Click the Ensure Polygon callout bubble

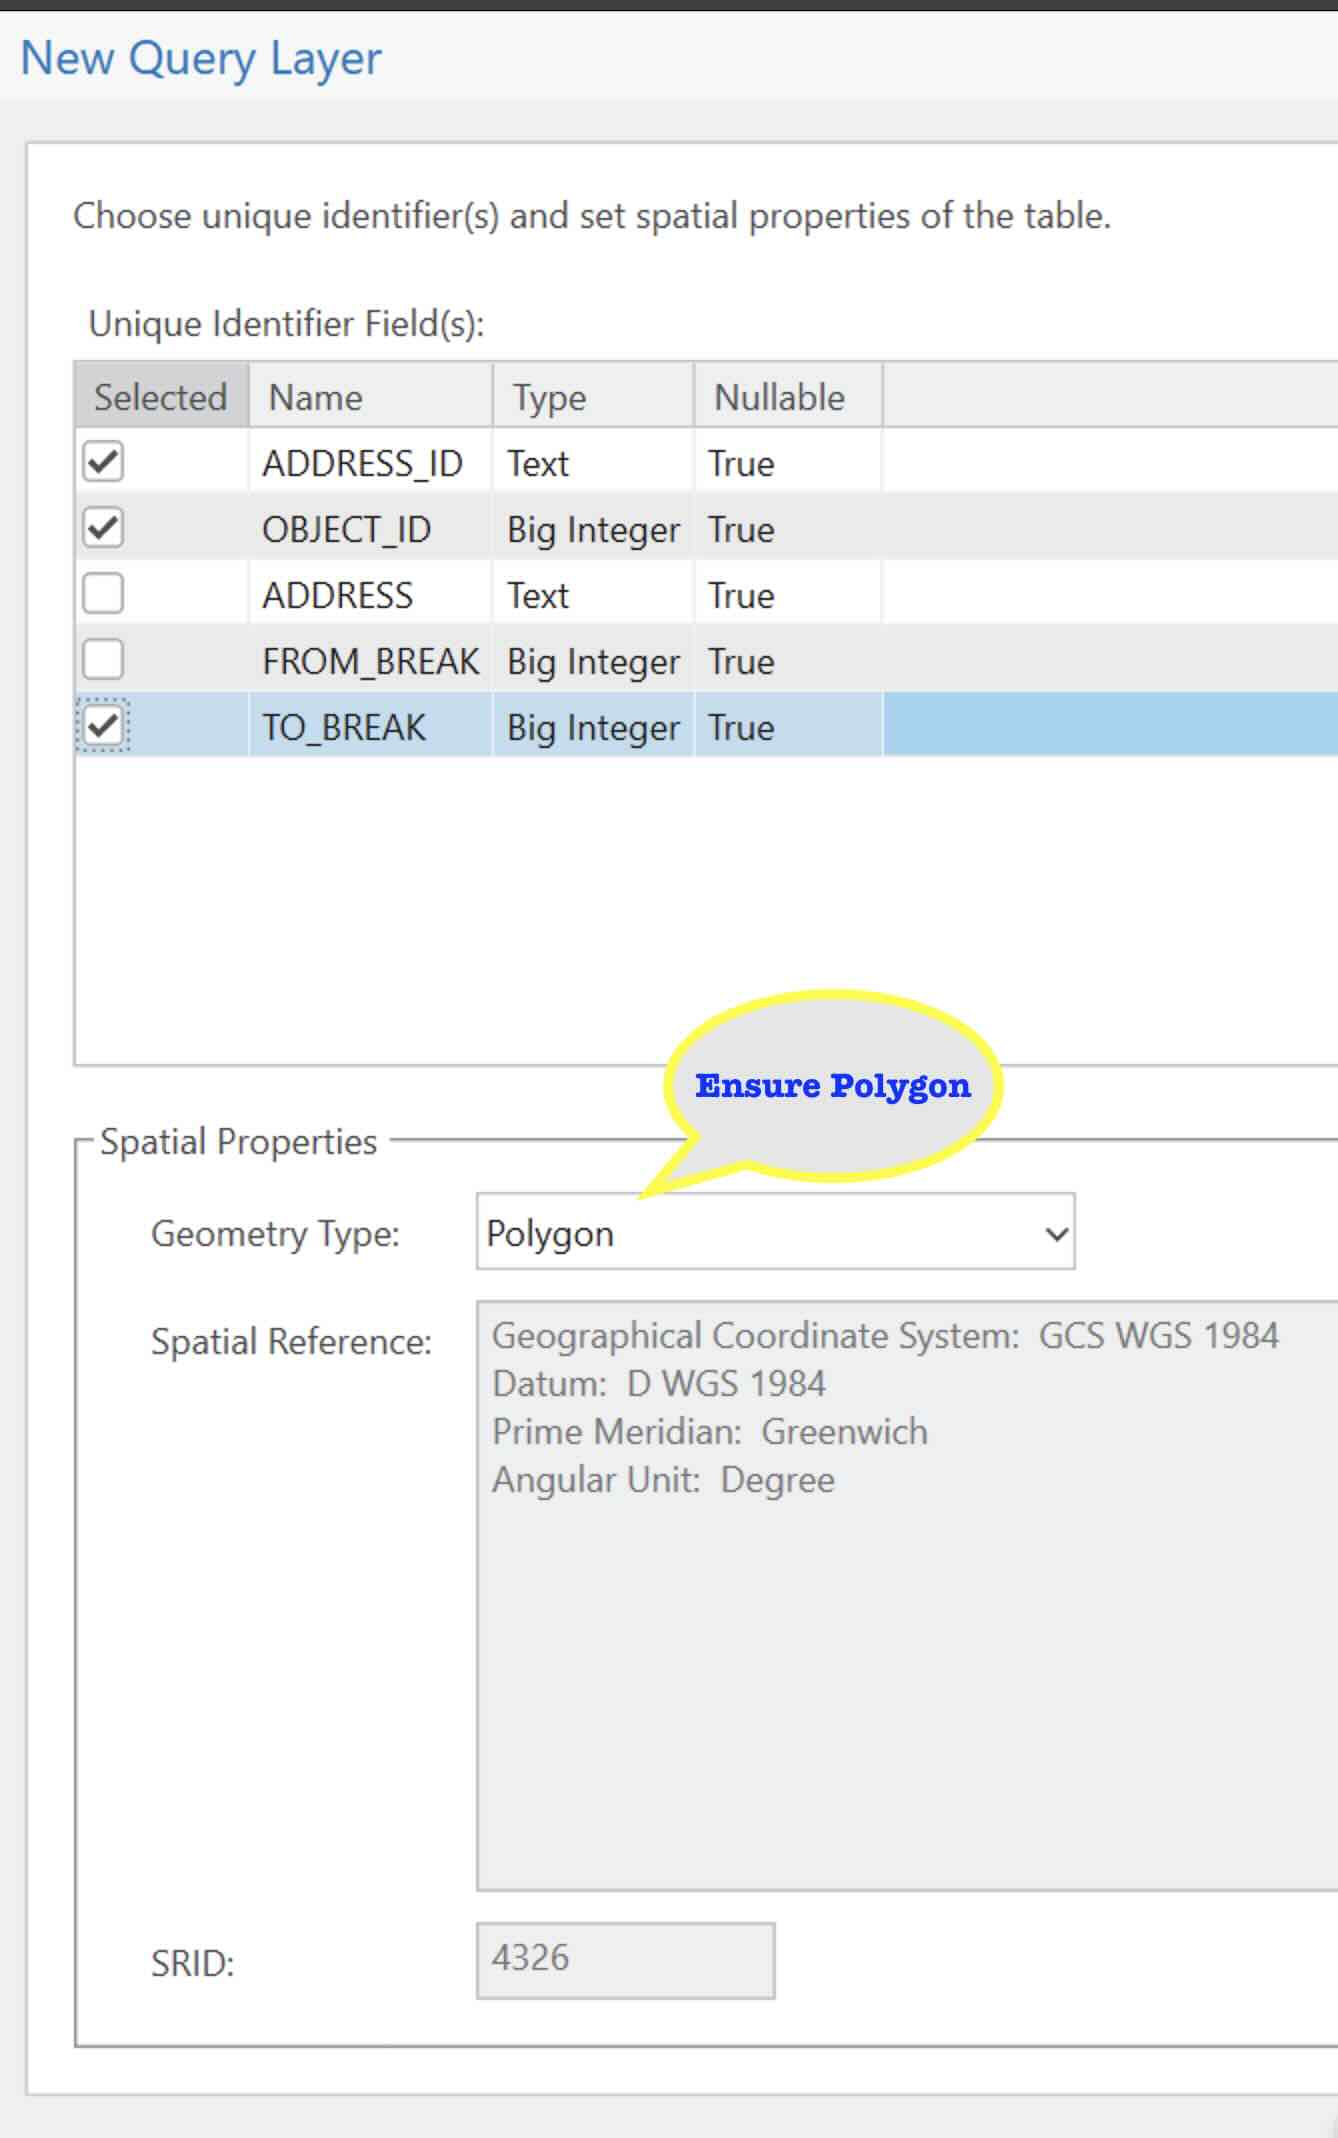coord(832,1086)
